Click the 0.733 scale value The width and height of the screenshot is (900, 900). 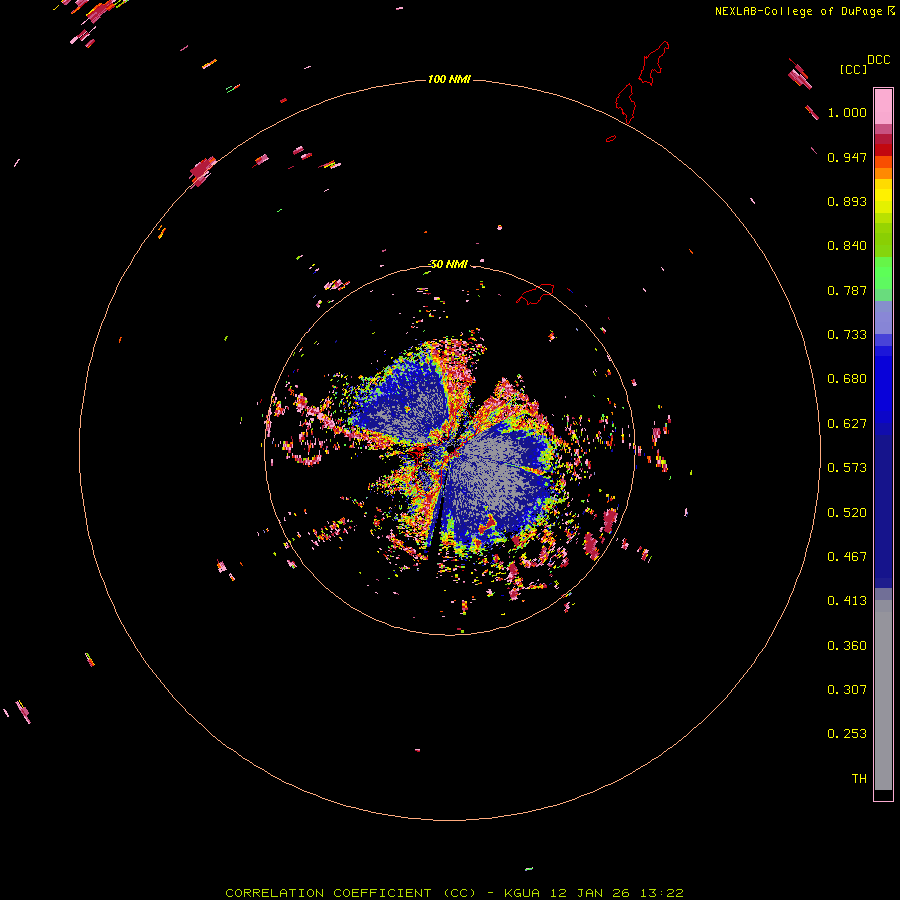pos(847,335)
